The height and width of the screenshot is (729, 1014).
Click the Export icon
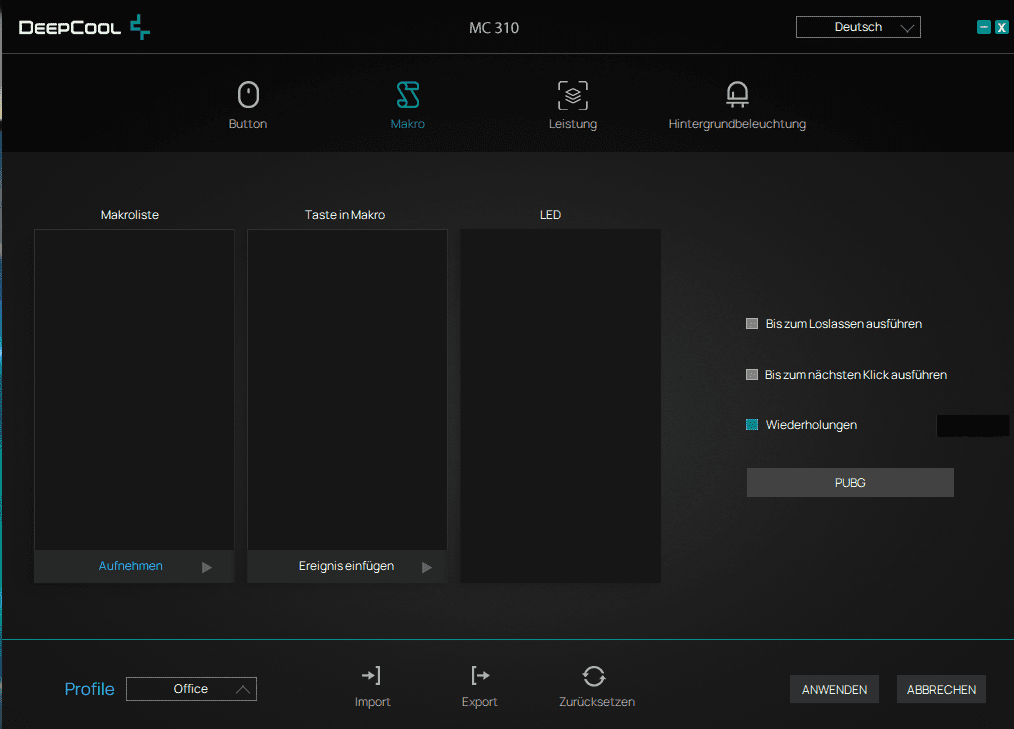pos(480,676)
